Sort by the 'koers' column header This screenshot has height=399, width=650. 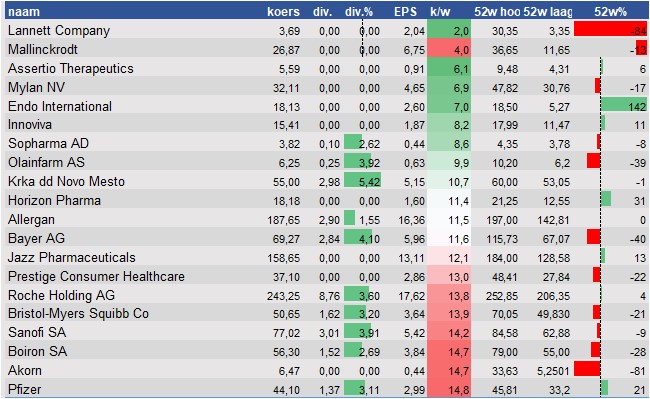pos(283,12)
